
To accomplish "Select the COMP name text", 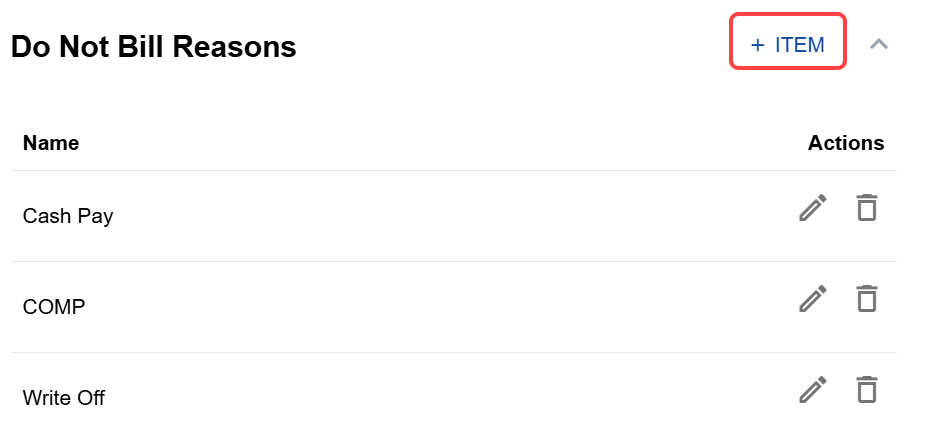I will [54, 307].
